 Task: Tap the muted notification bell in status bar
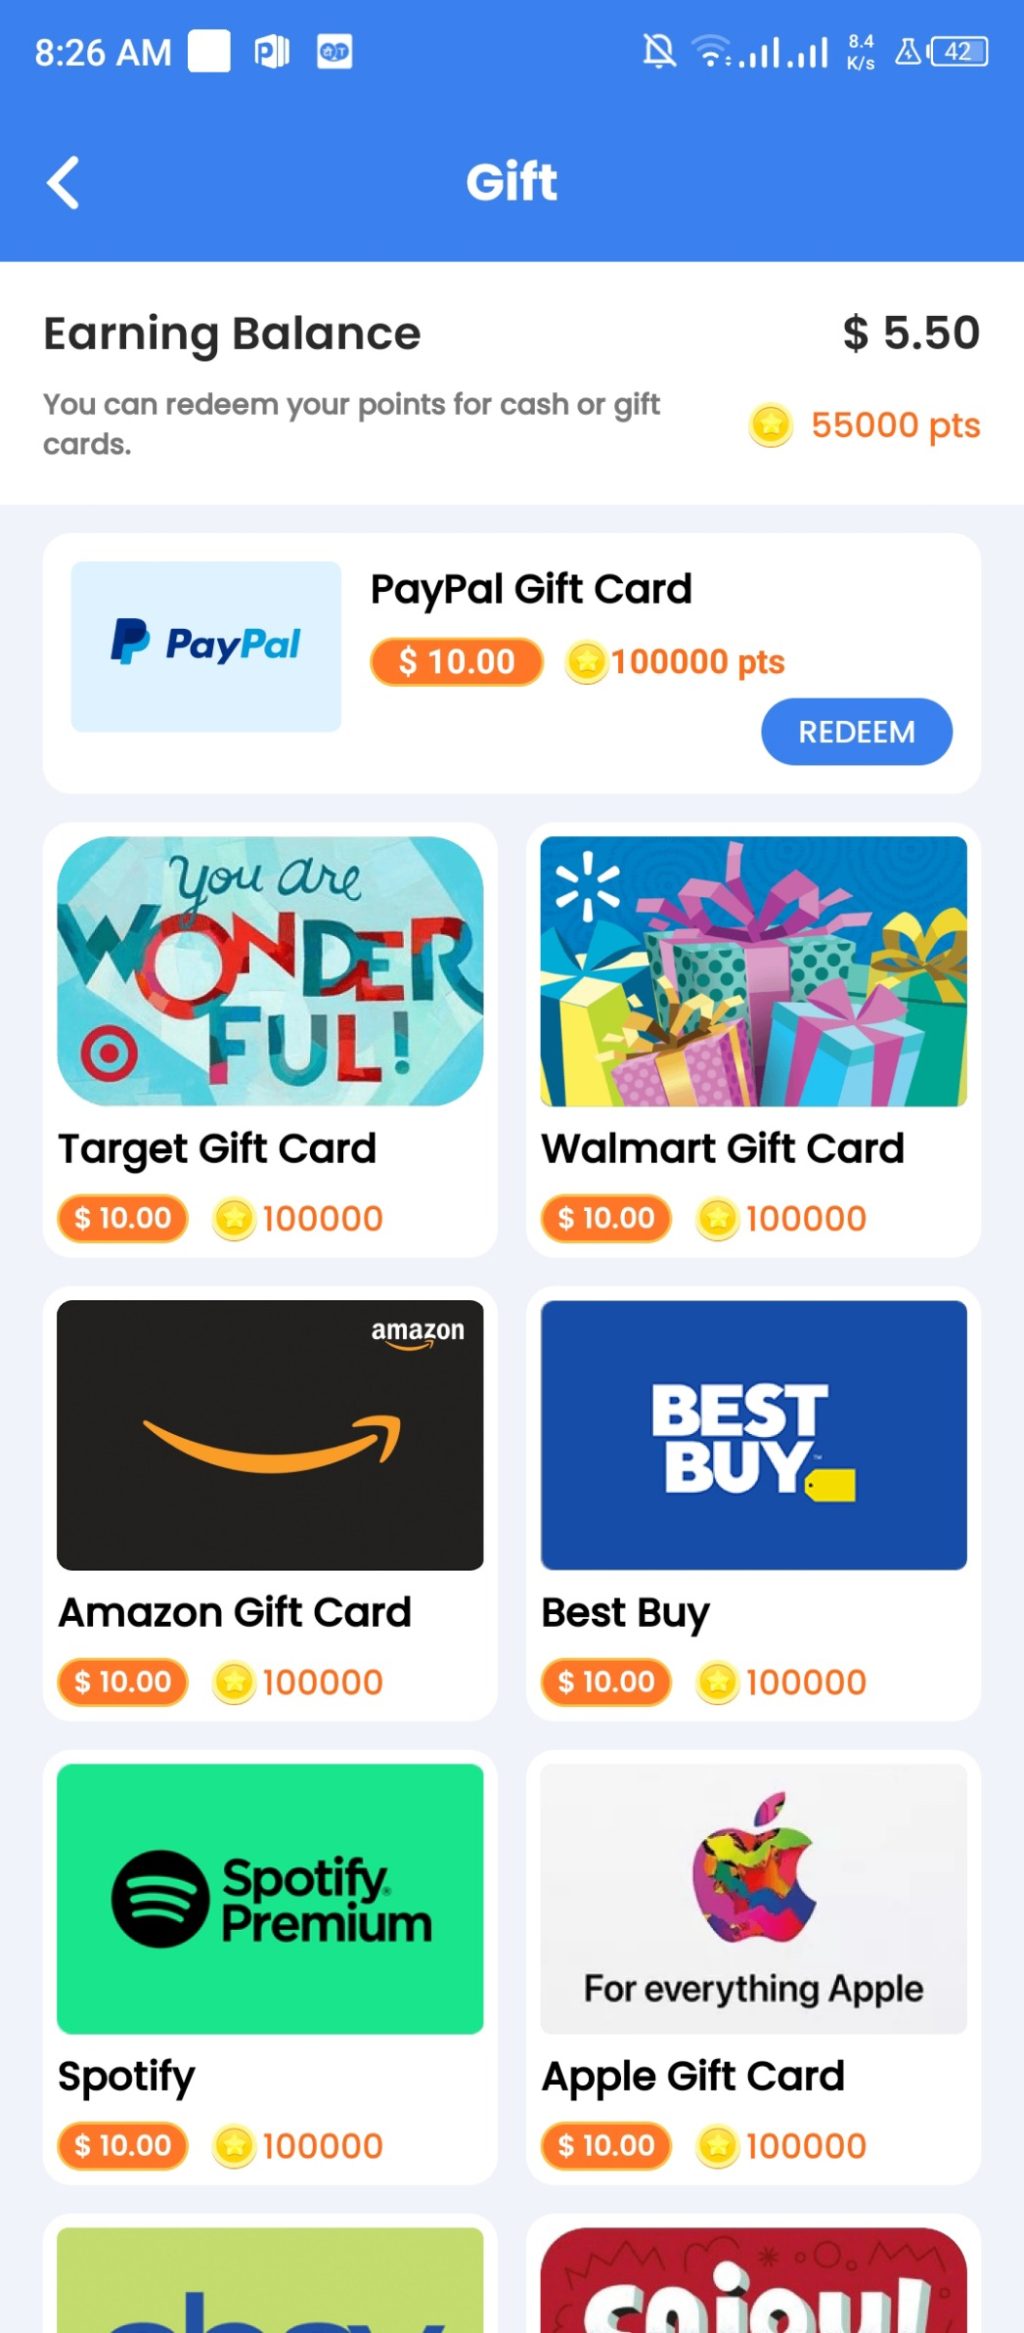(x=659, y=51)
